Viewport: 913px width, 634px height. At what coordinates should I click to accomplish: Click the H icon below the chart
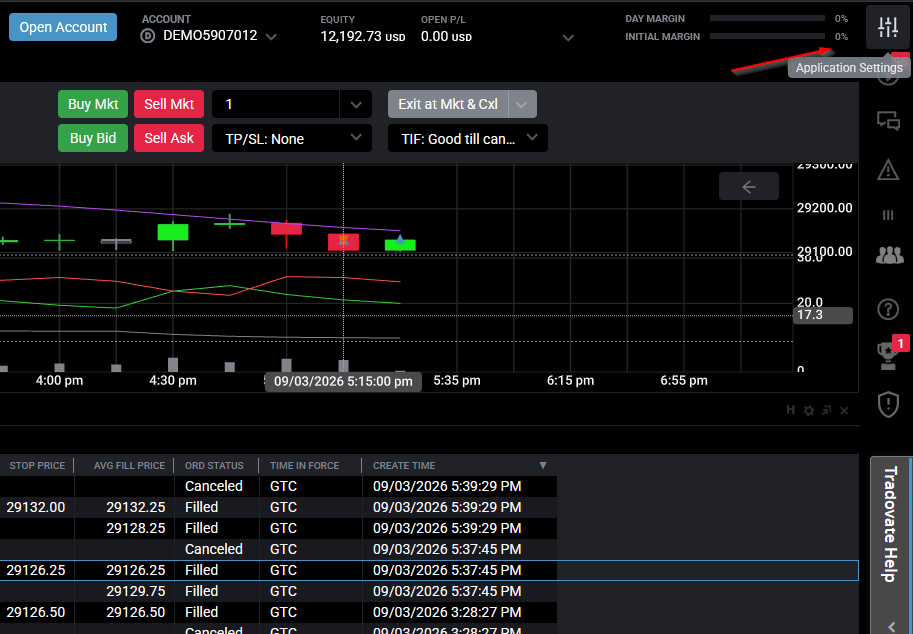click(790, 410)
